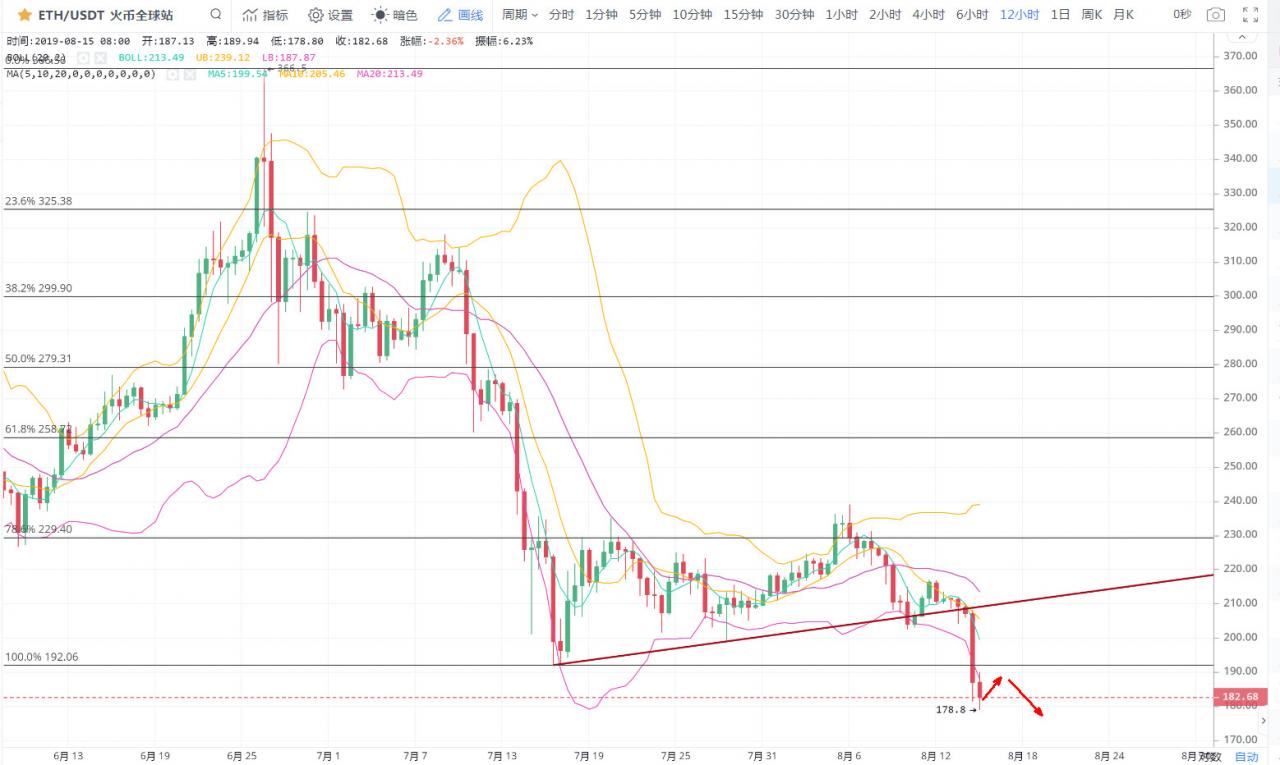Select the 2小时 interval

pyautogui.click(x=885, y=15)
